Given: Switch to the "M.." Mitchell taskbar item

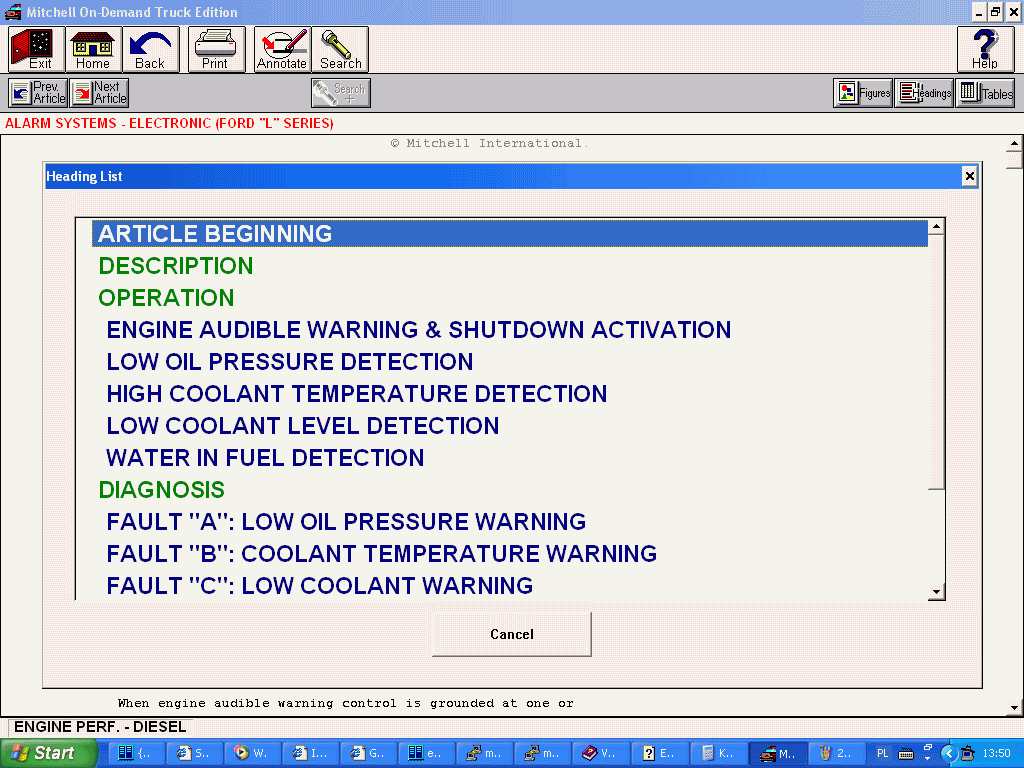Looking at the screenshot, I should click(x=778, y=754).
